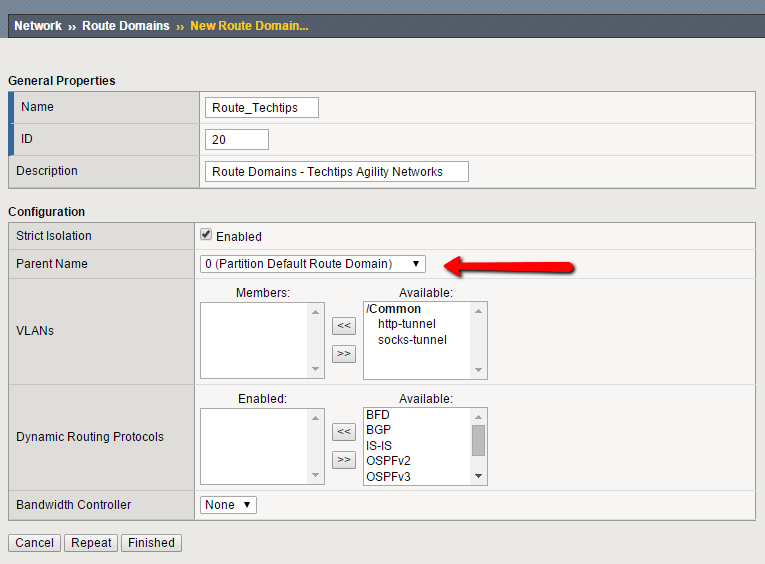Remove protocol from Enabled list arrow
The width and height of the screenshot is (765, 564).
click(x=344, y=459)
